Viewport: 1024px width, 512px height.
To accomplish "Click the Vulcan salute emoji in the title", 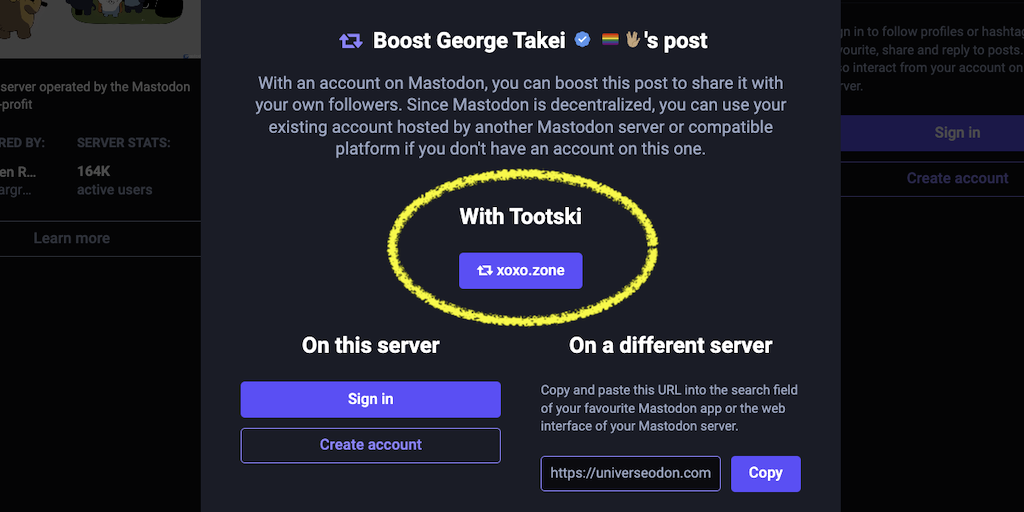I will click(x=632, y=40).
